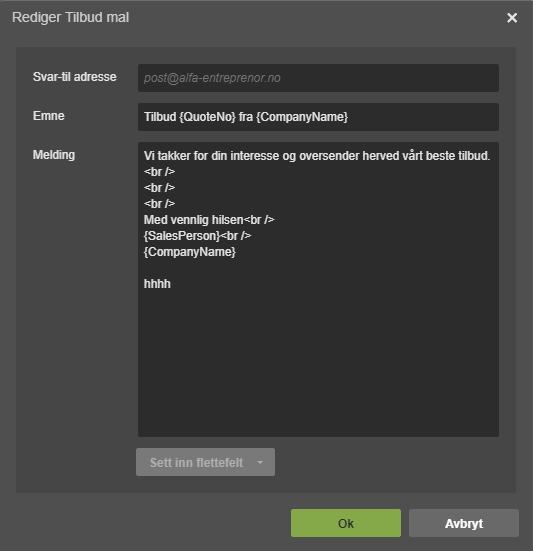Click the Emne label
533x551 pixels.
tap(49, 116)
